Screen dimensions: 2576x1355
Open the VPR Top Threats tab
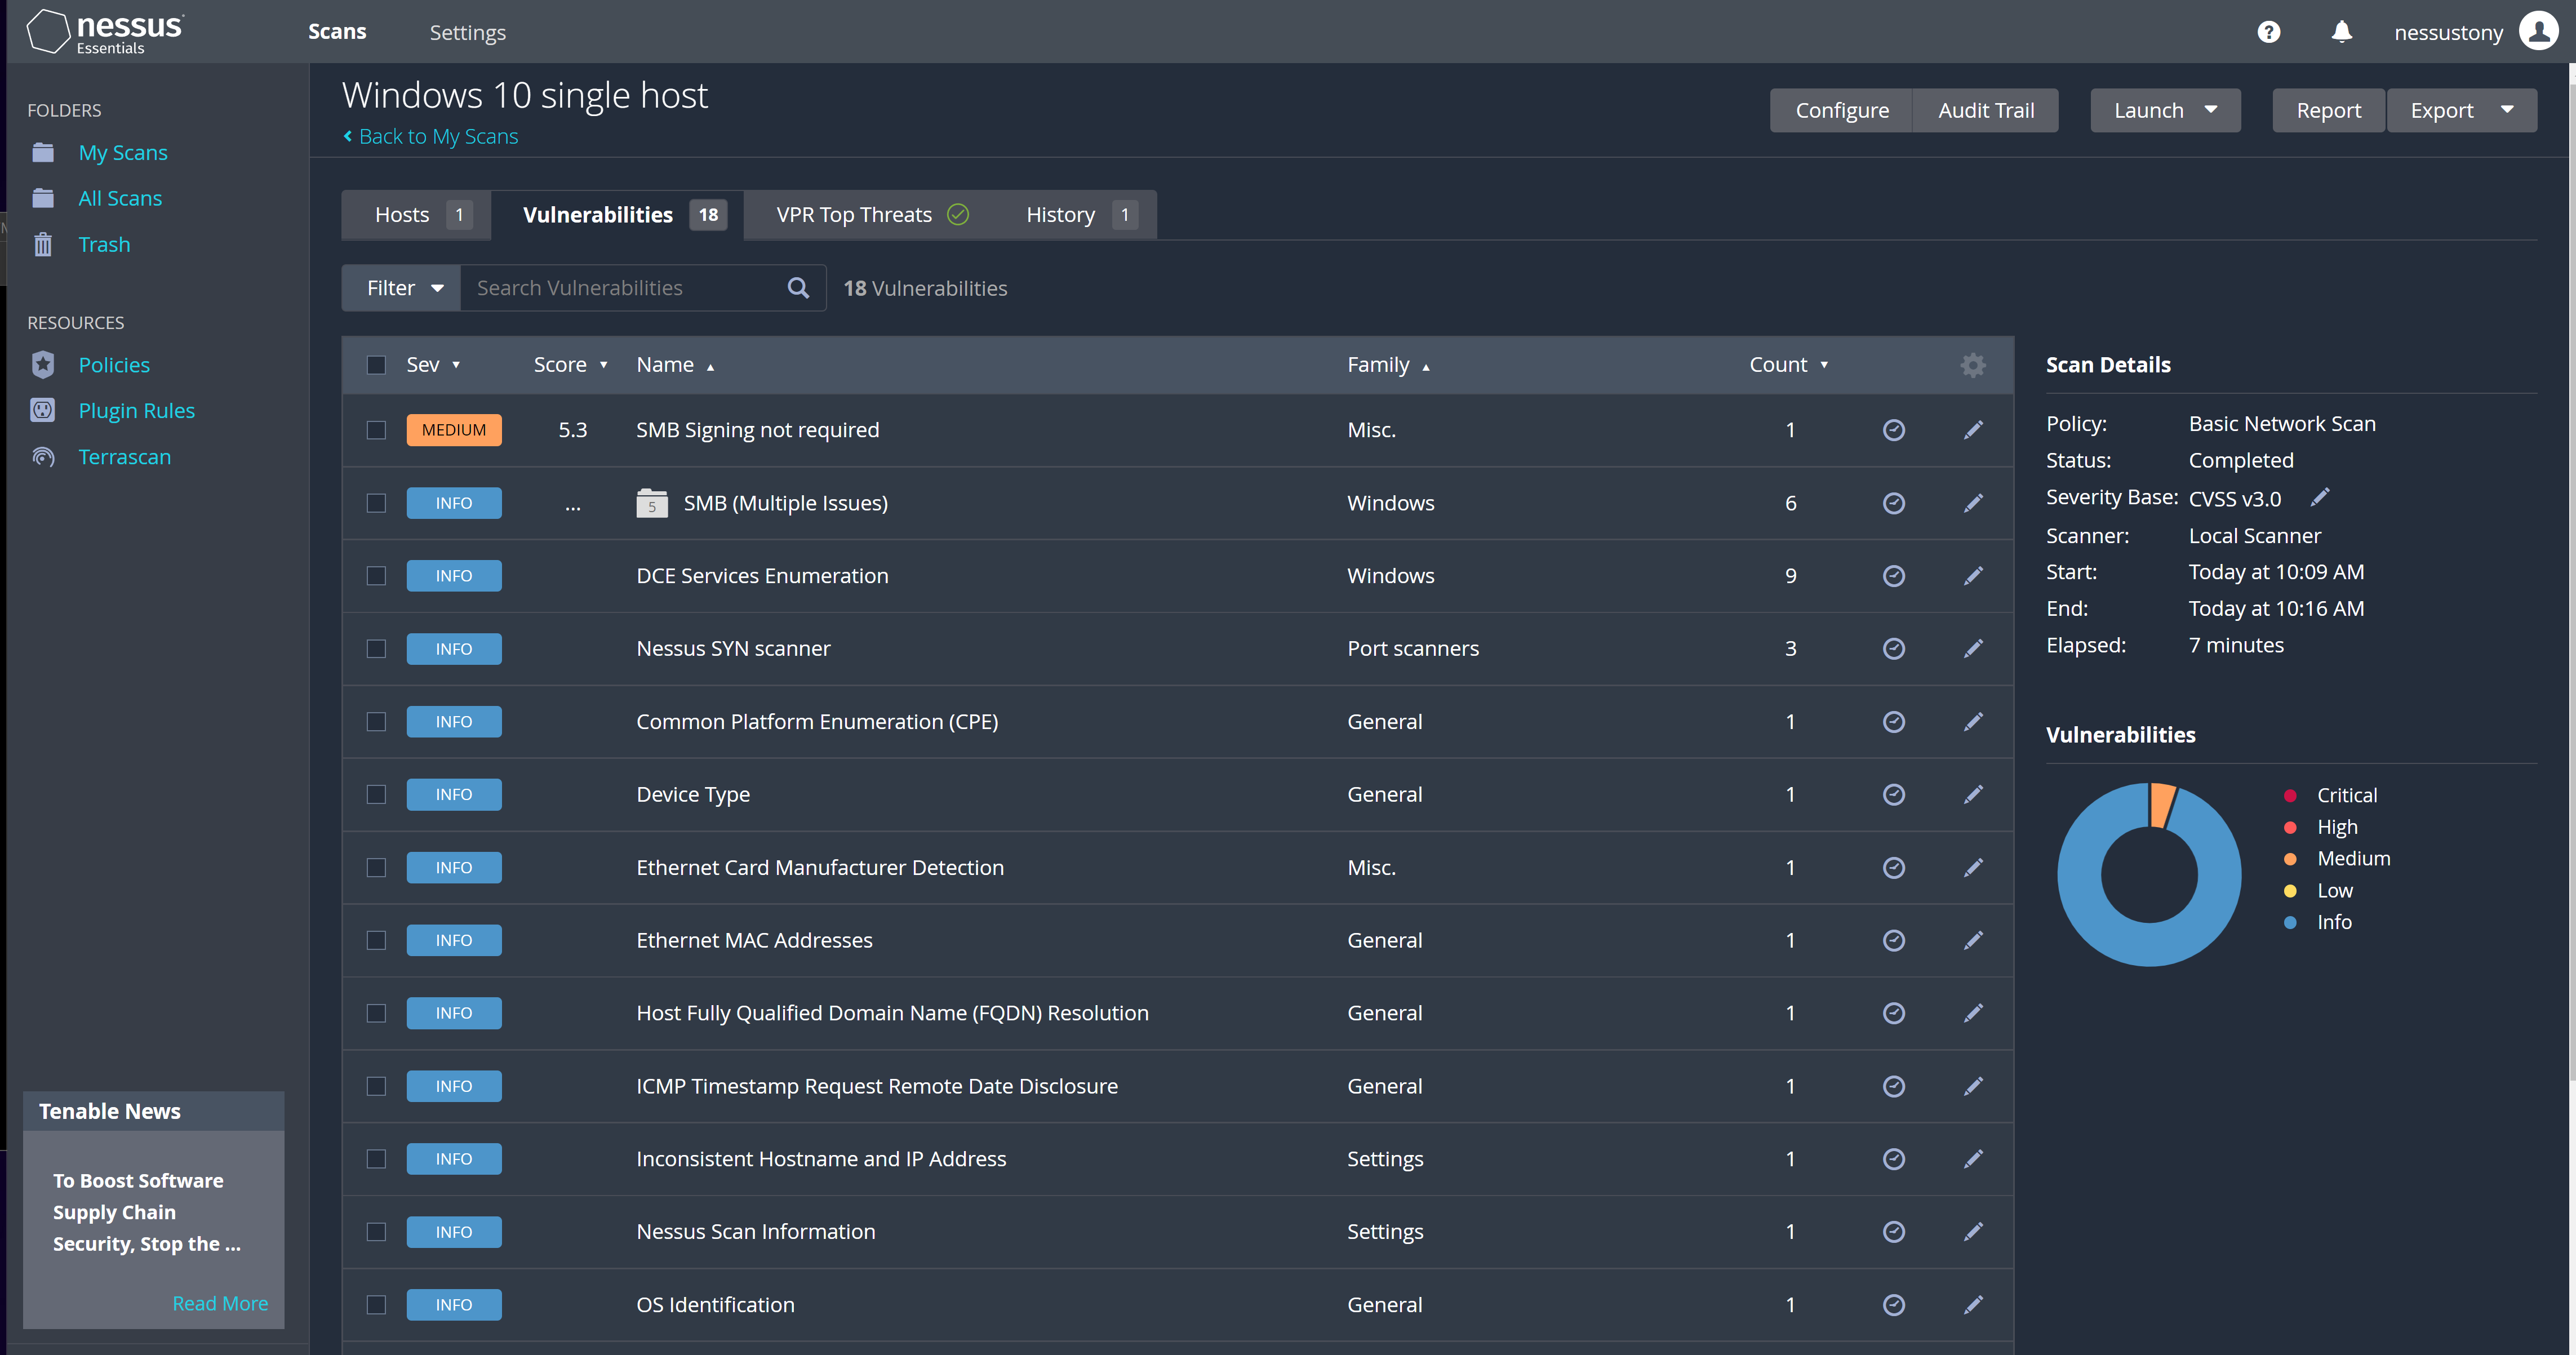(x=853, y=214)
